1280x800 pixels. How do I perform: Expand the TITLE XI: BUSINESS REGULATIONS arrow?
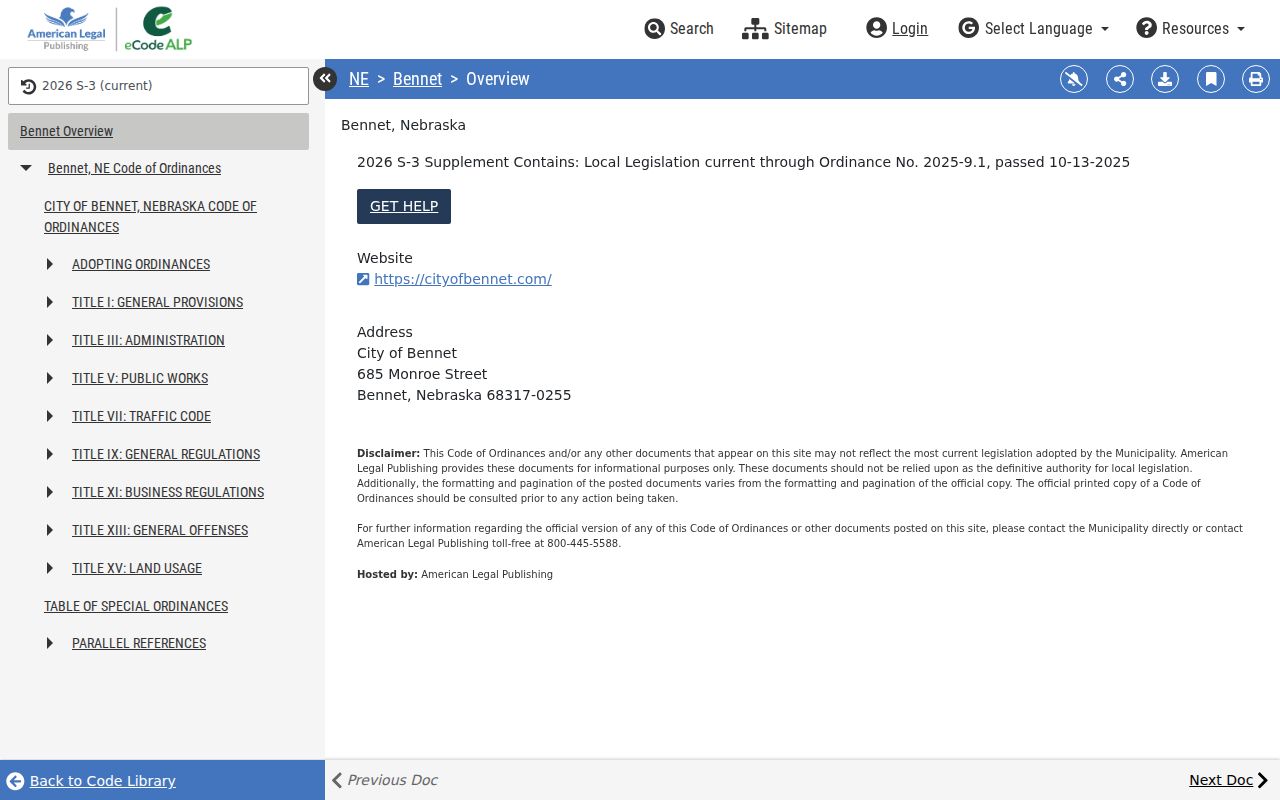pyautogui.click(x=50, y=492)
